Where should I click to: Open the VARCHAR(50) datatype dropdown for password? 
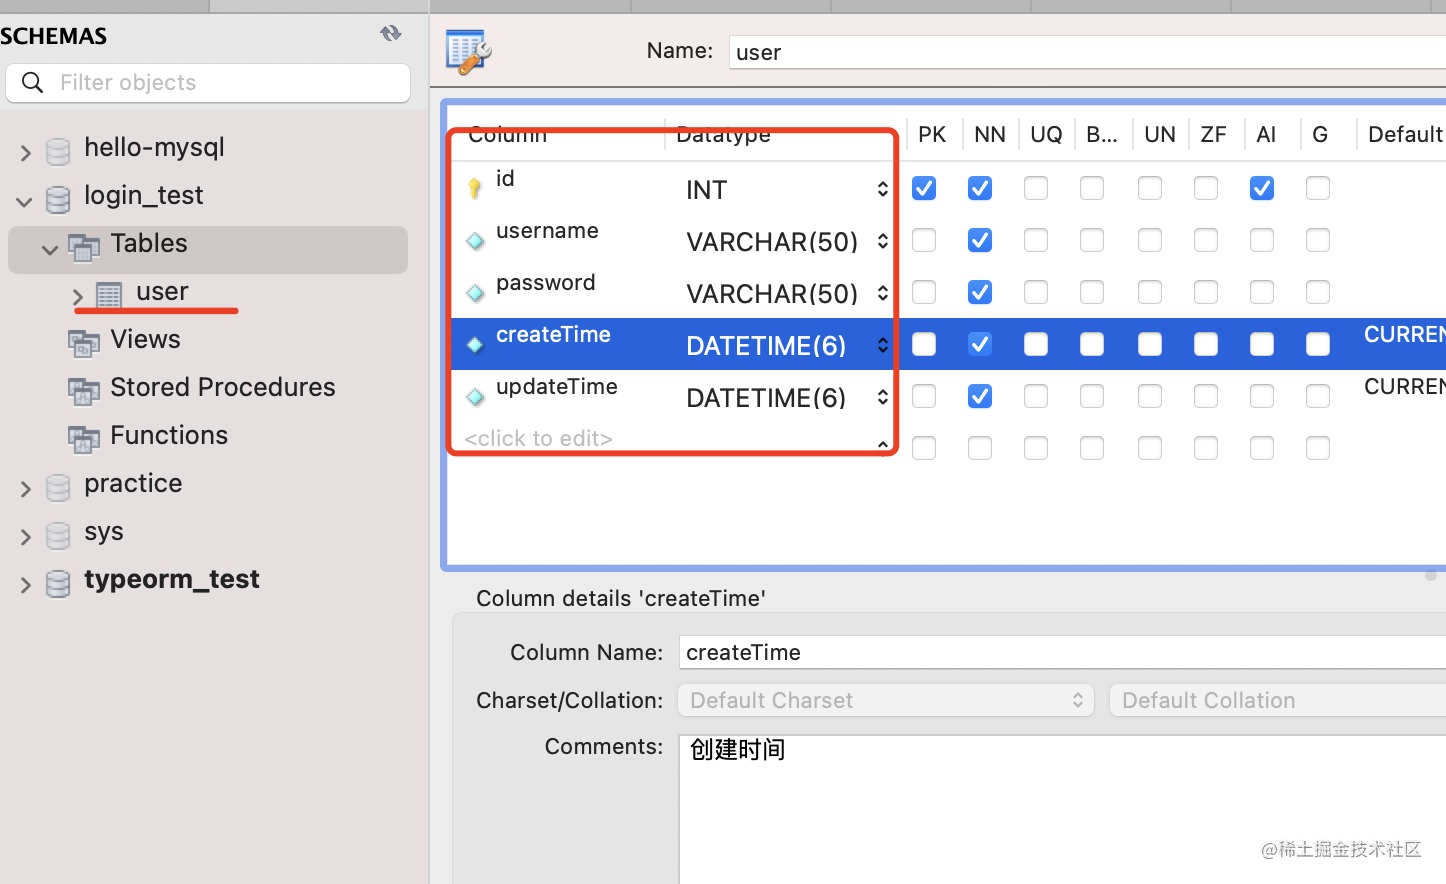tap(883, 293)
